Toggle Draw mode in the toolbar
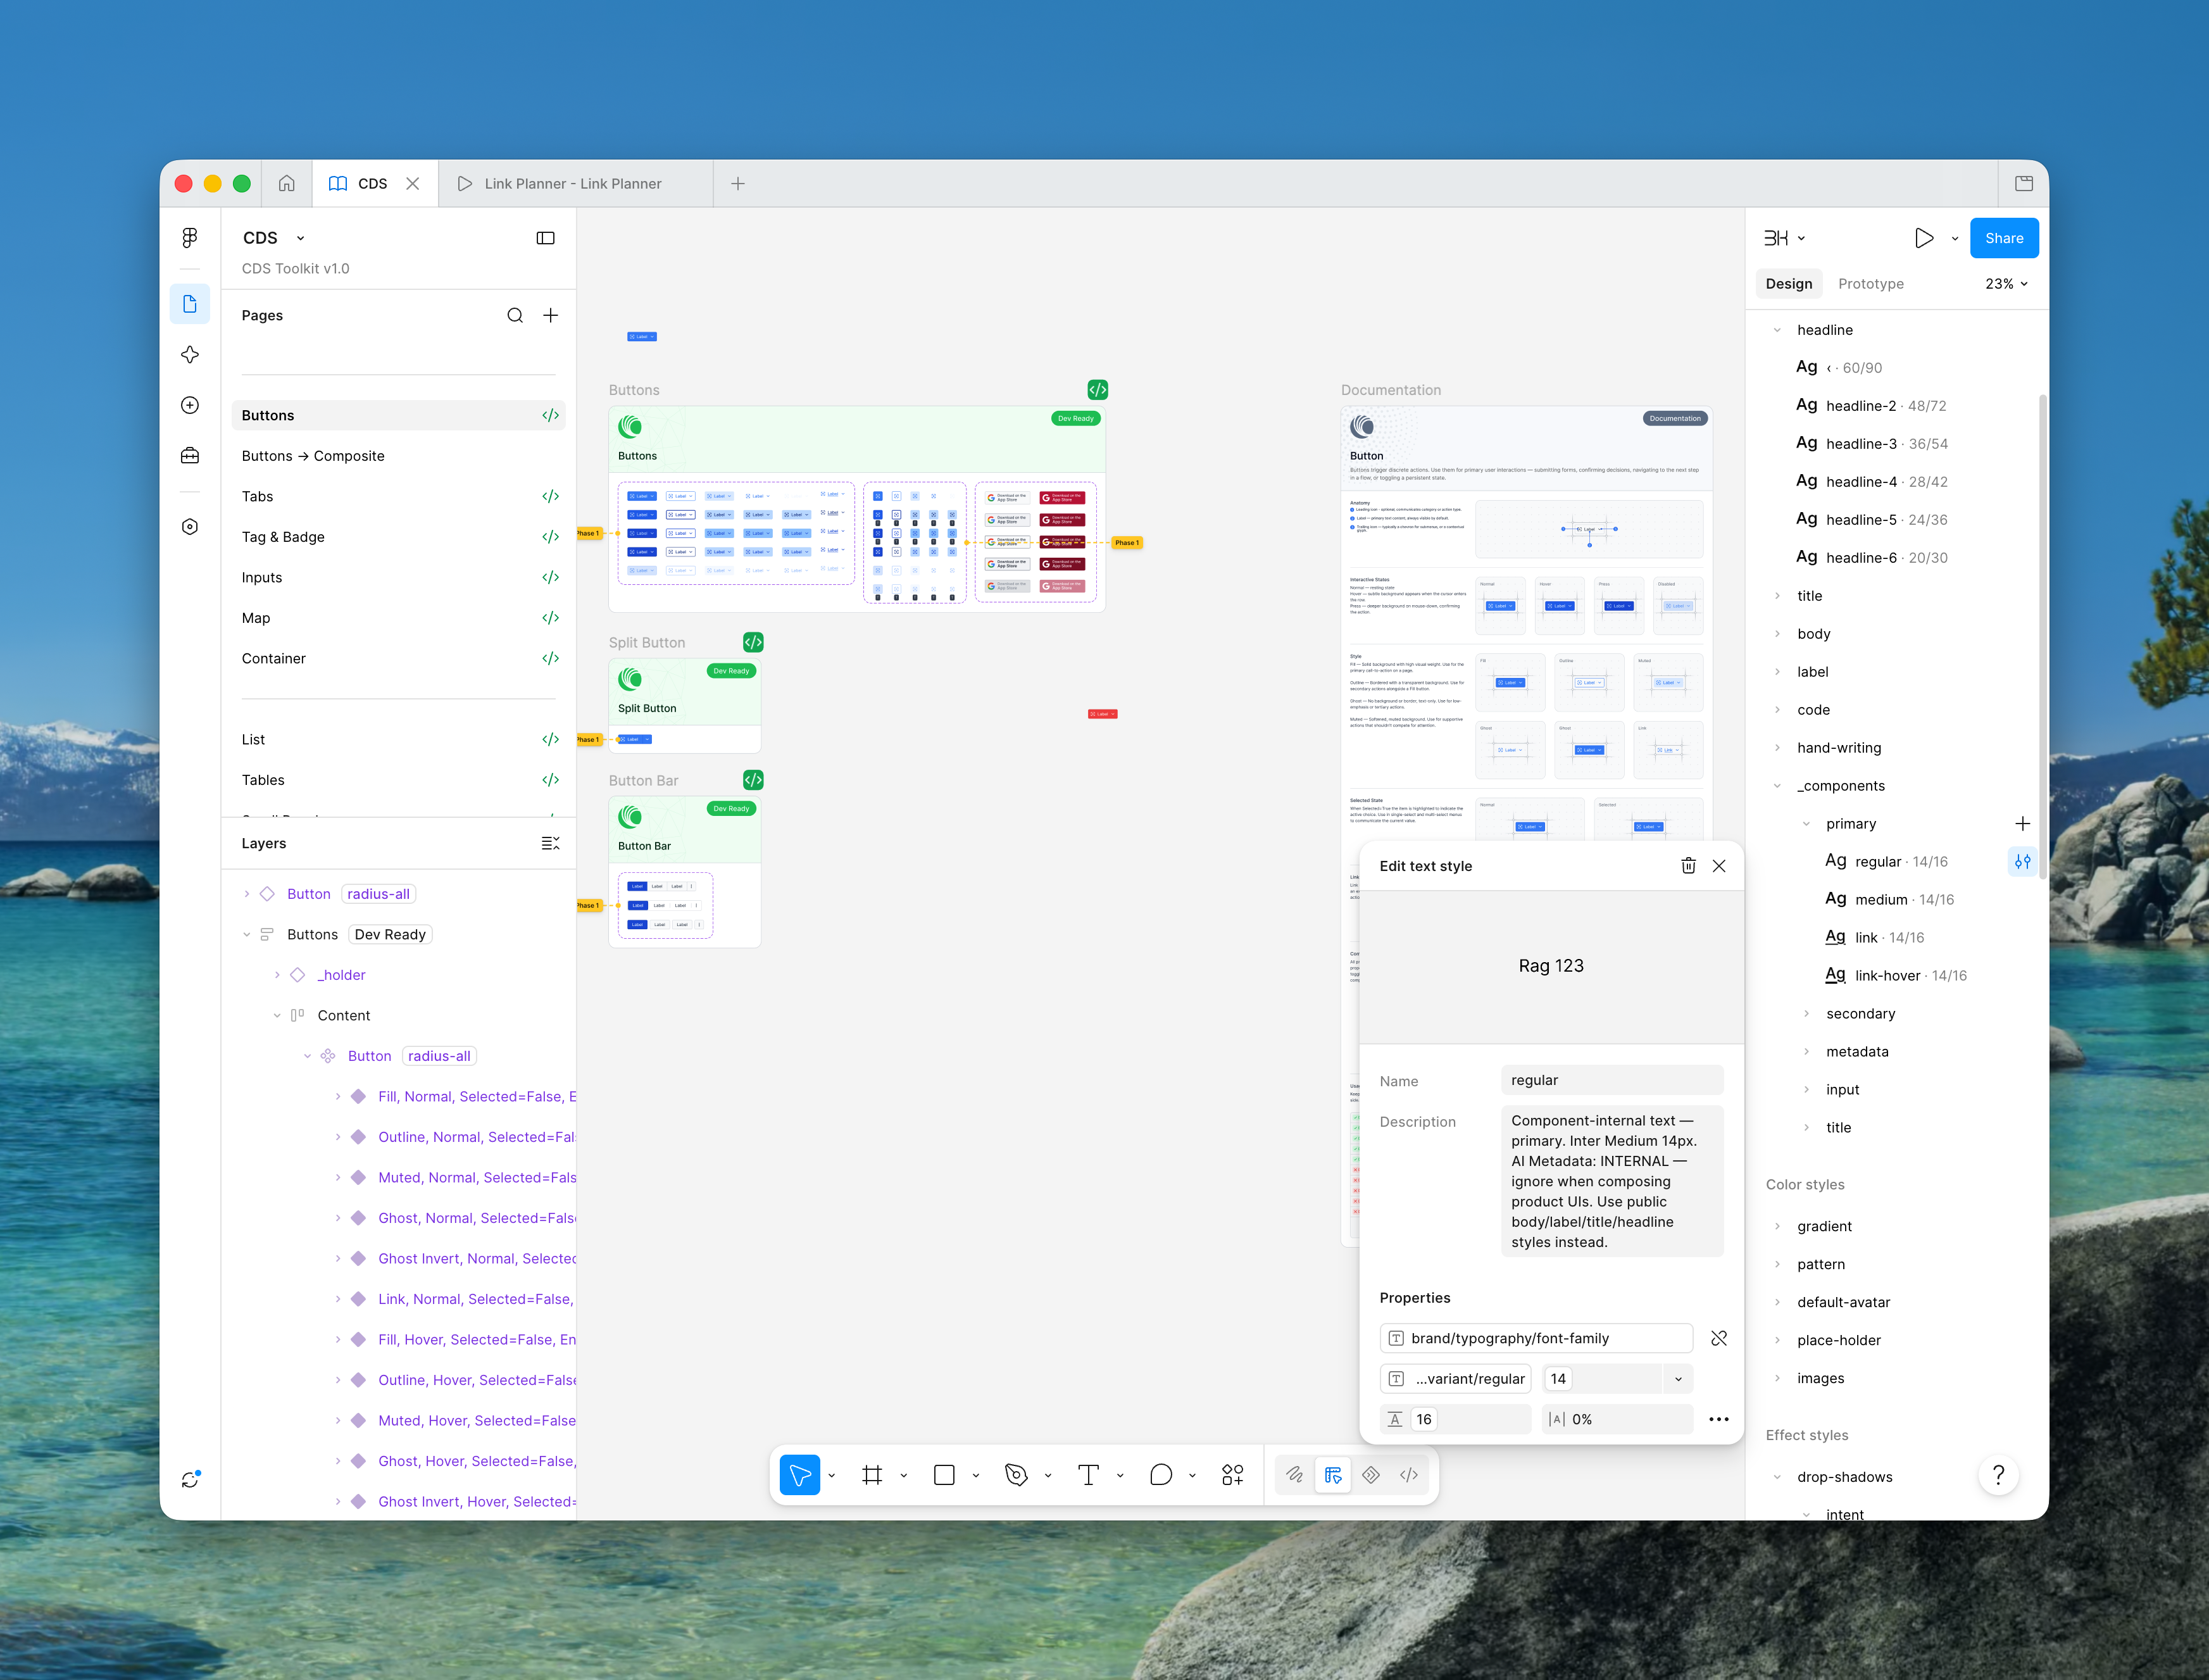 click(1294, 1476)
